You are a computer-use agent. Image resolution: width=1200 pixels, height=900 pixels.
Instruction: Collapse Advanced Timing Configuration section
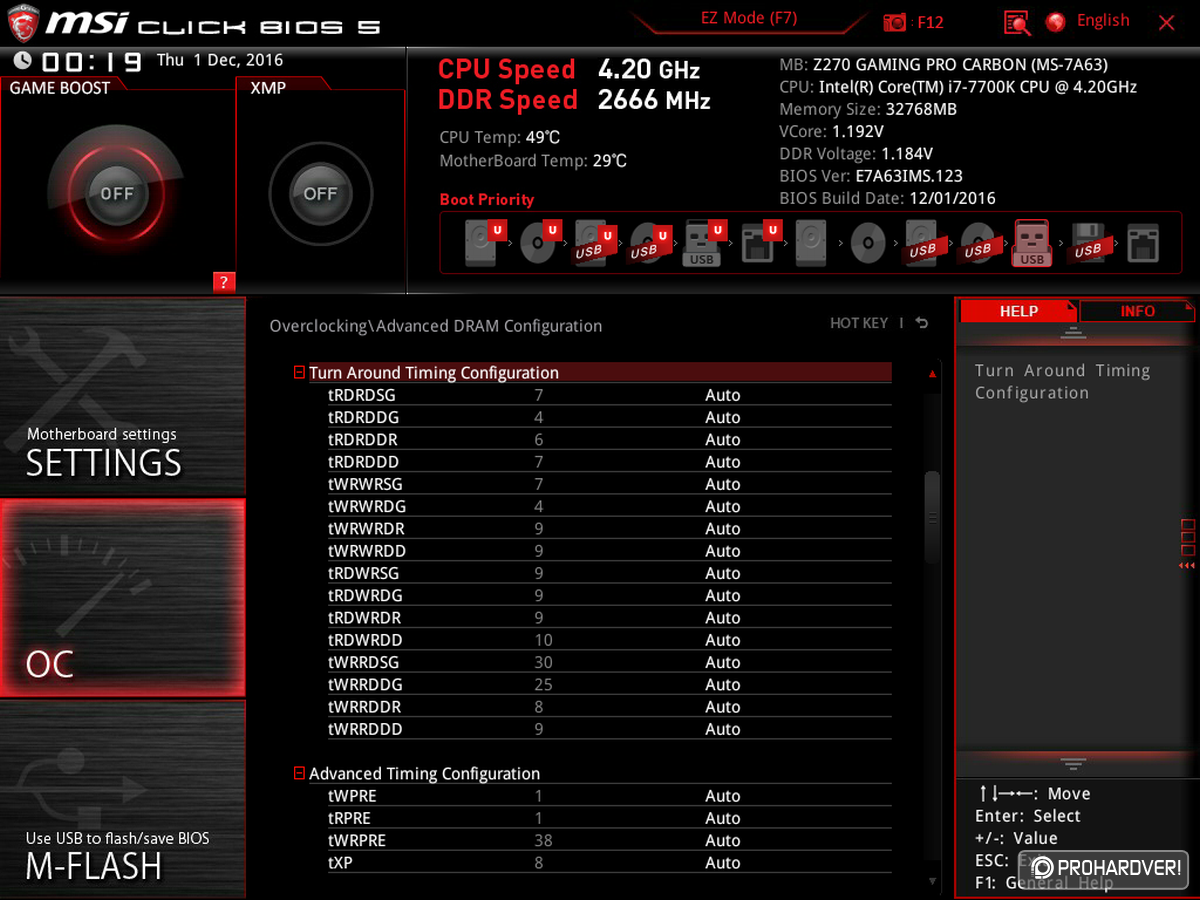(299, 773)
